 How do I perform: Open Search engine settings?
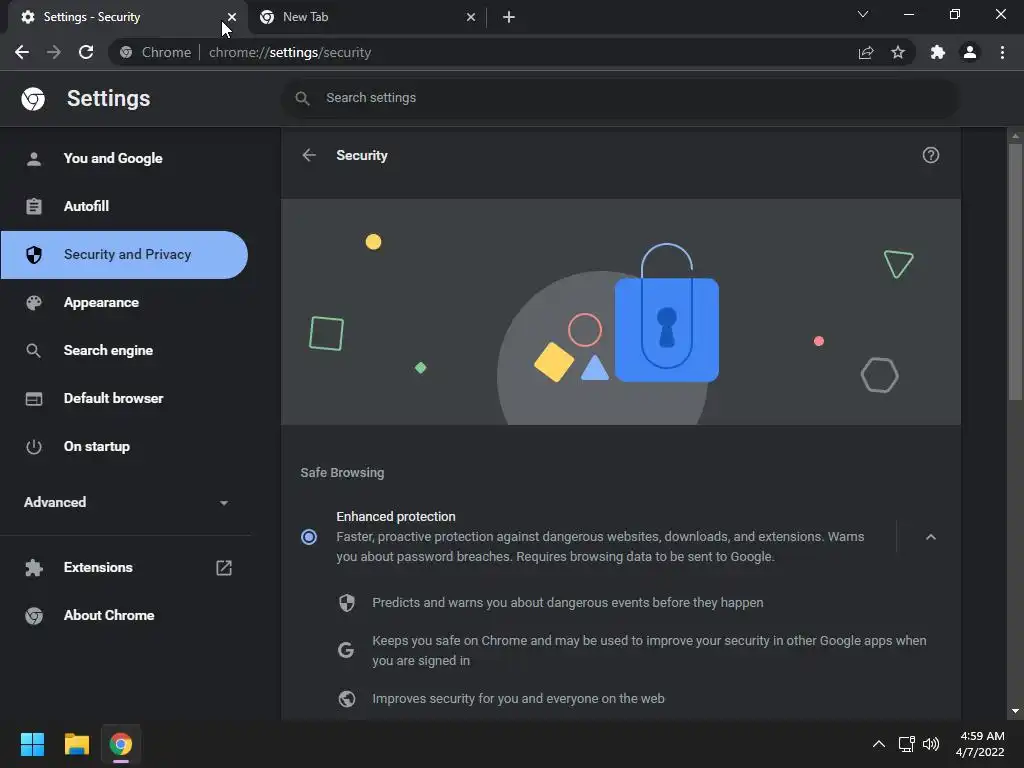point(124,351)
